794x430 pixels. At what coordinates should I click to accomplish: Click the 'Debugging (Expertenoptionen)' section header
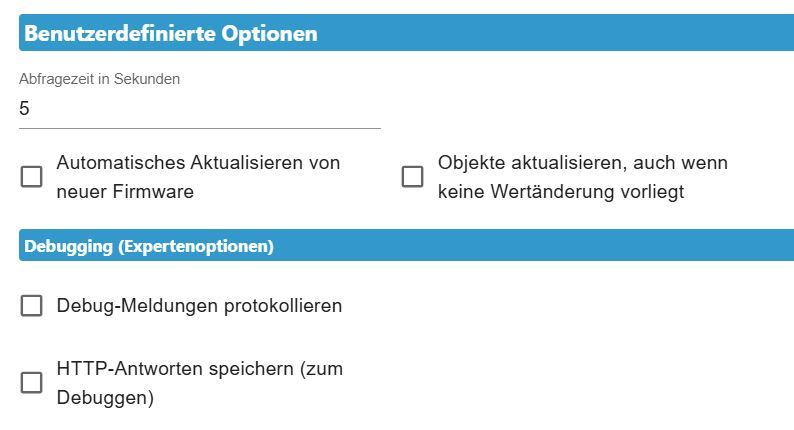pyautogui.click(x=149, y=246)
